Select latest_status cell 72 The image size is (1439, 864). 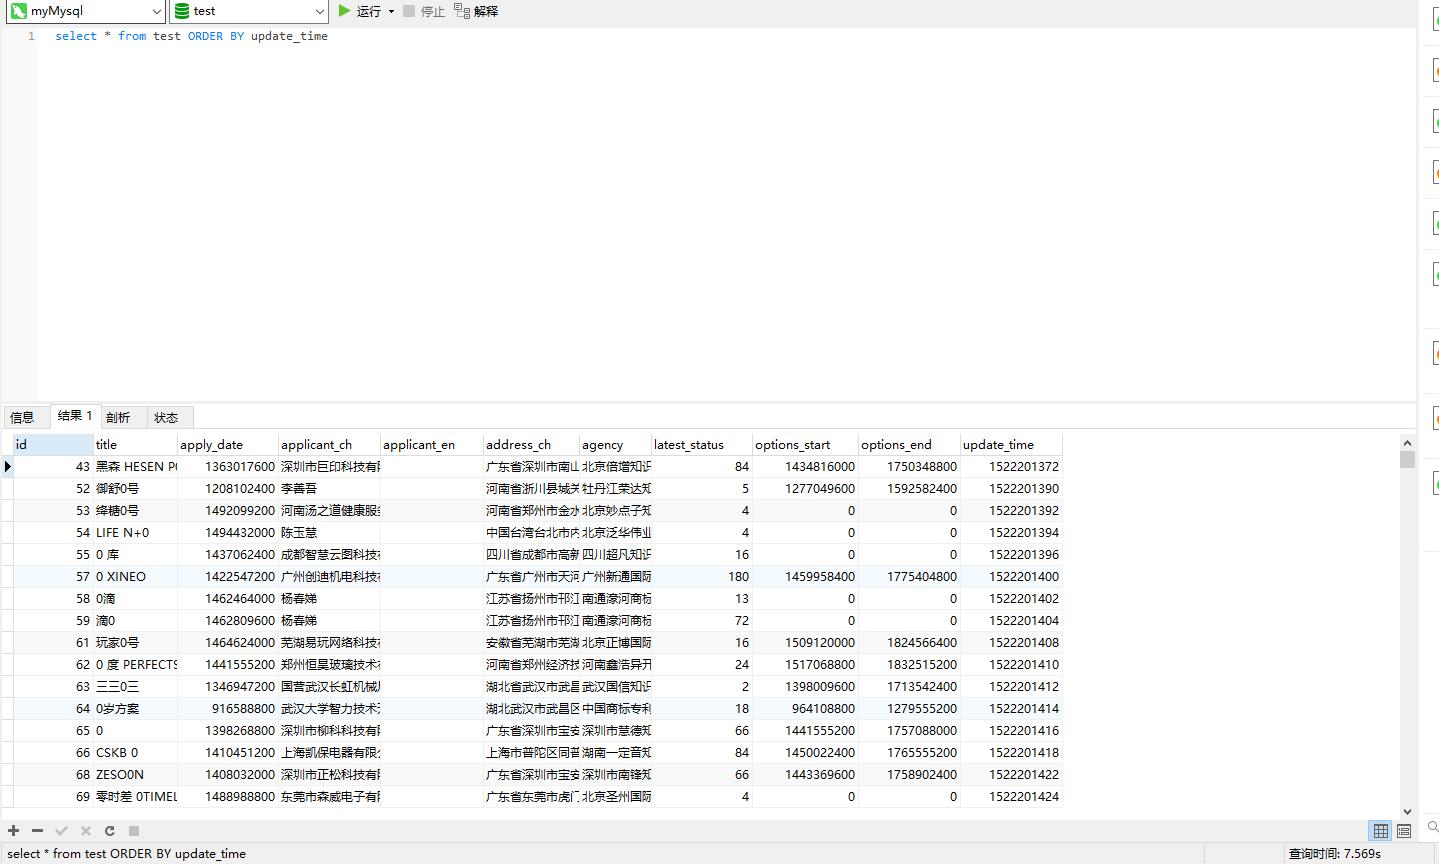coord(702,621)
